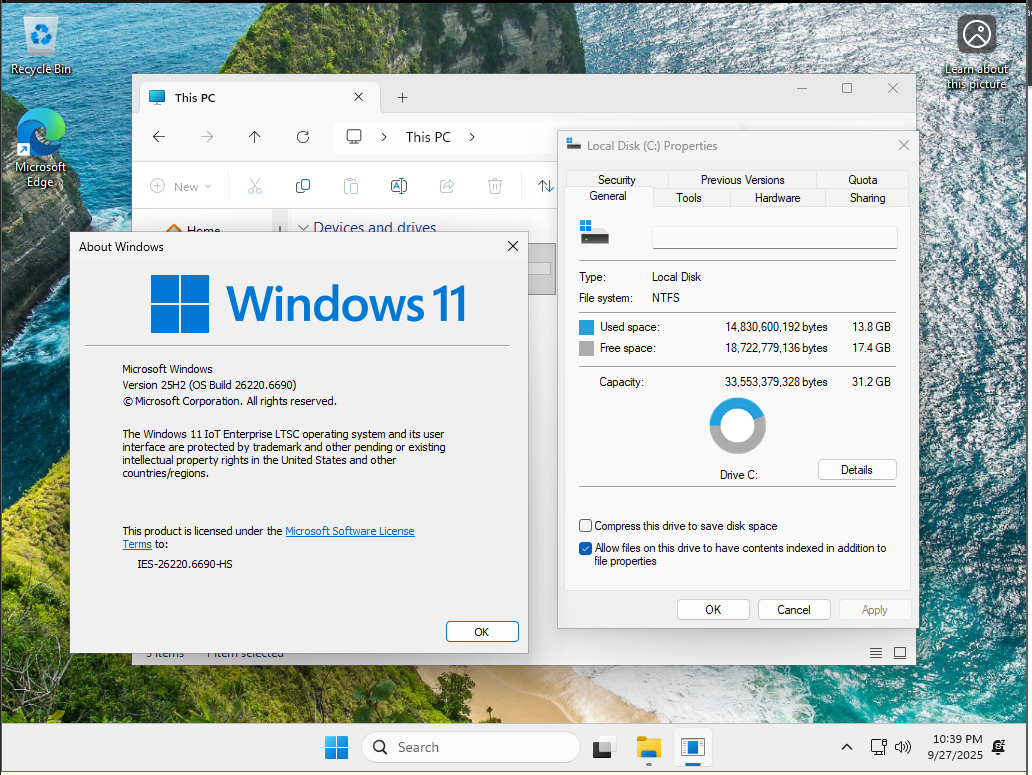Expand chevron after This PC in breadcrumb
Image resolution: width=1032 pixels, height=775 pixels.
[472, 137]
